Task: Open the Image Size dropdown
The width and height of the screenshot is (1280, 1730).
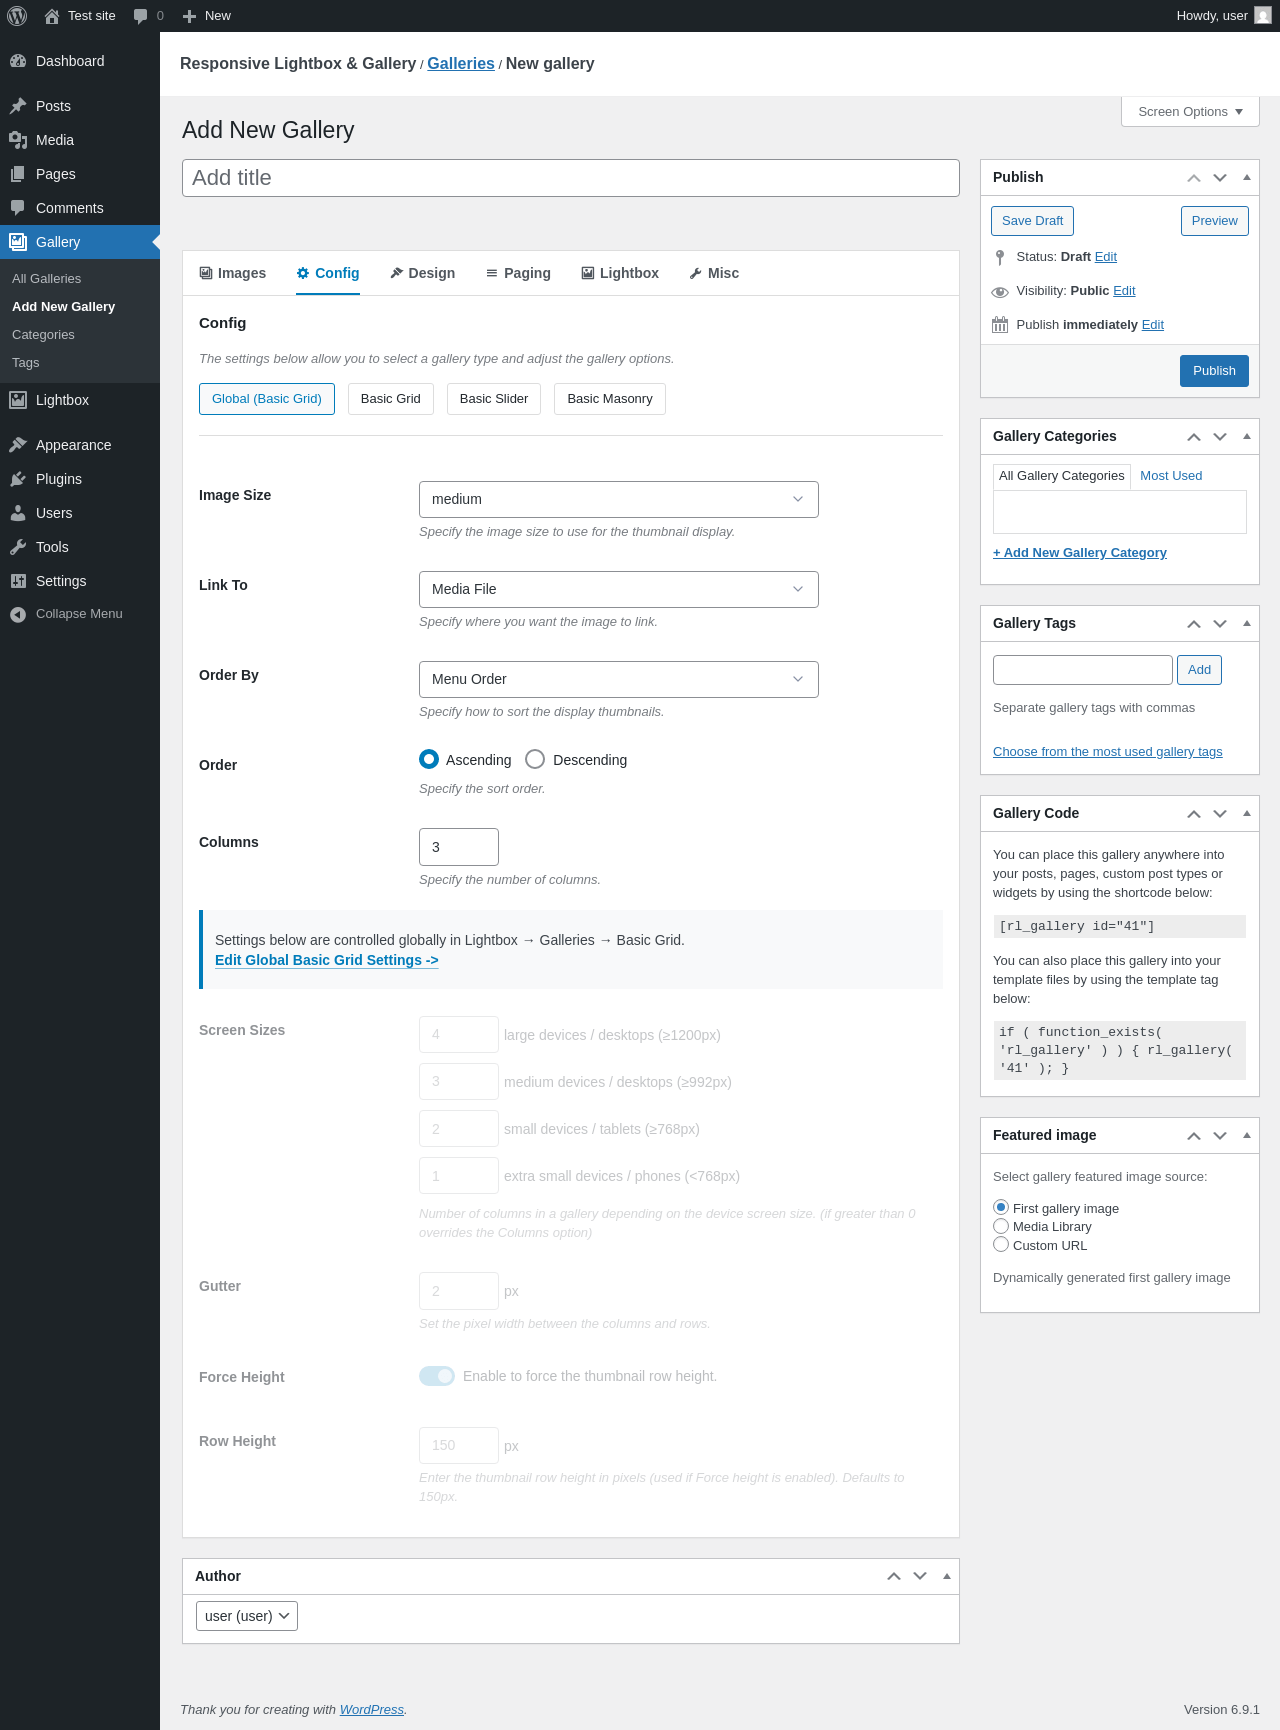Action: 619,499
